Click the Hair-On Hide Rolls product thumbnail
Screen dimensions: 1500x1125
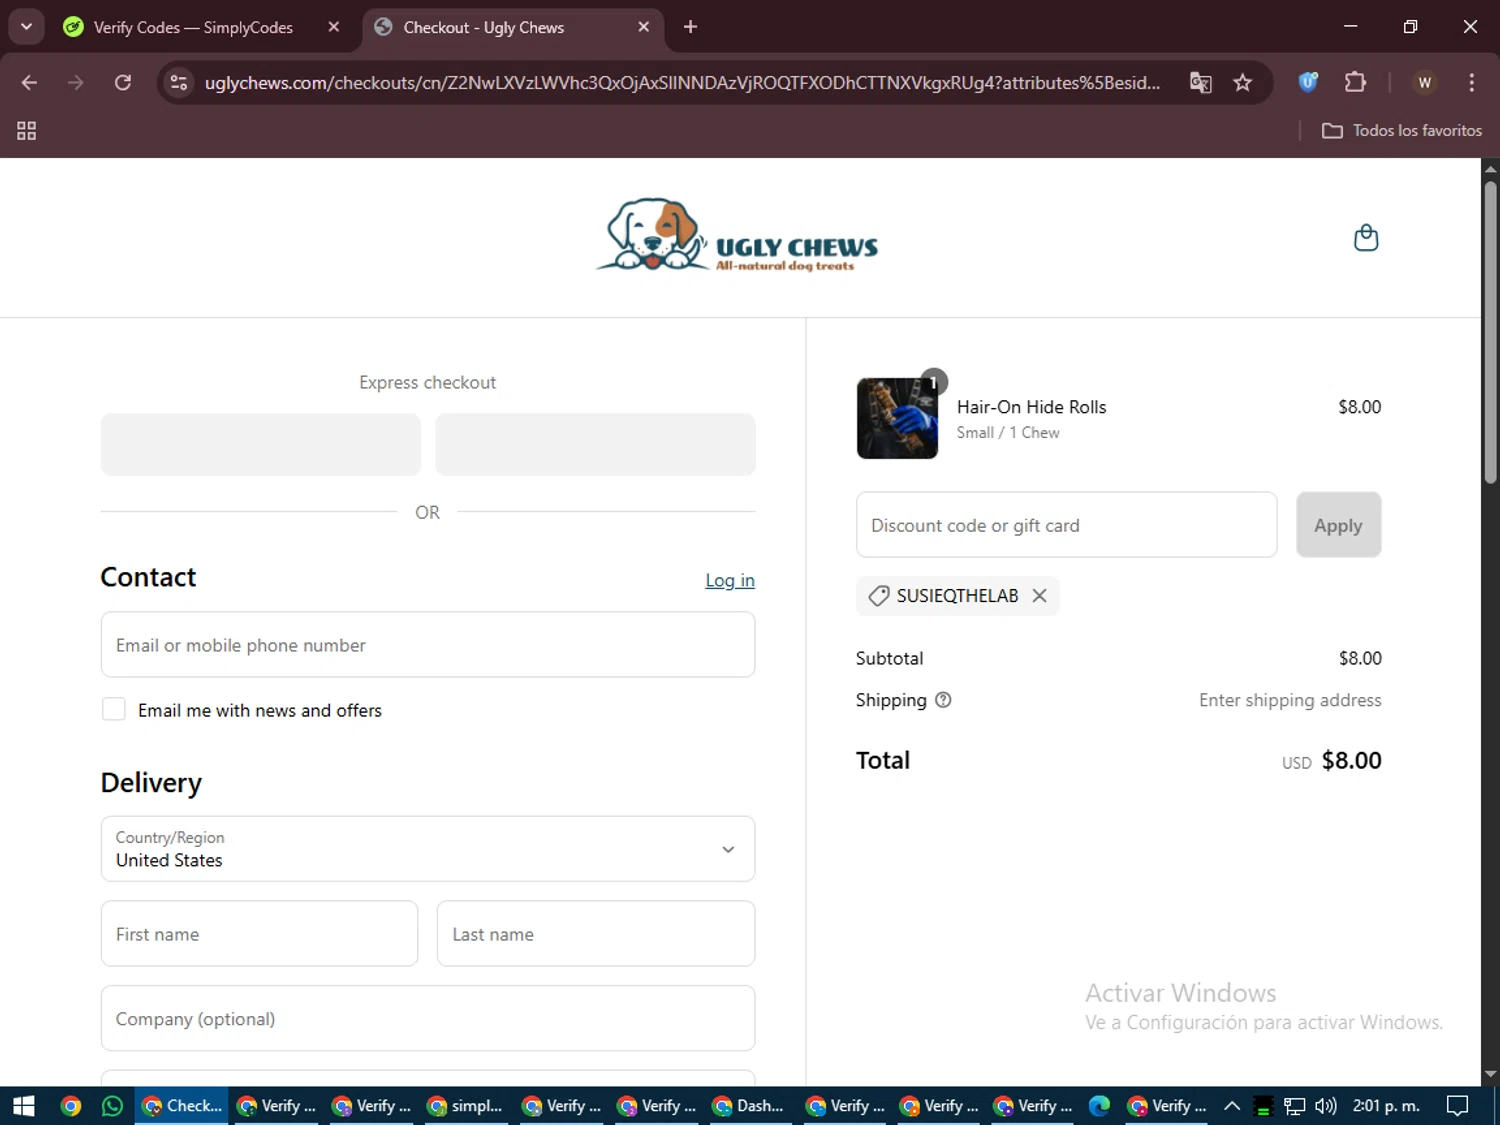pos(897,418)
